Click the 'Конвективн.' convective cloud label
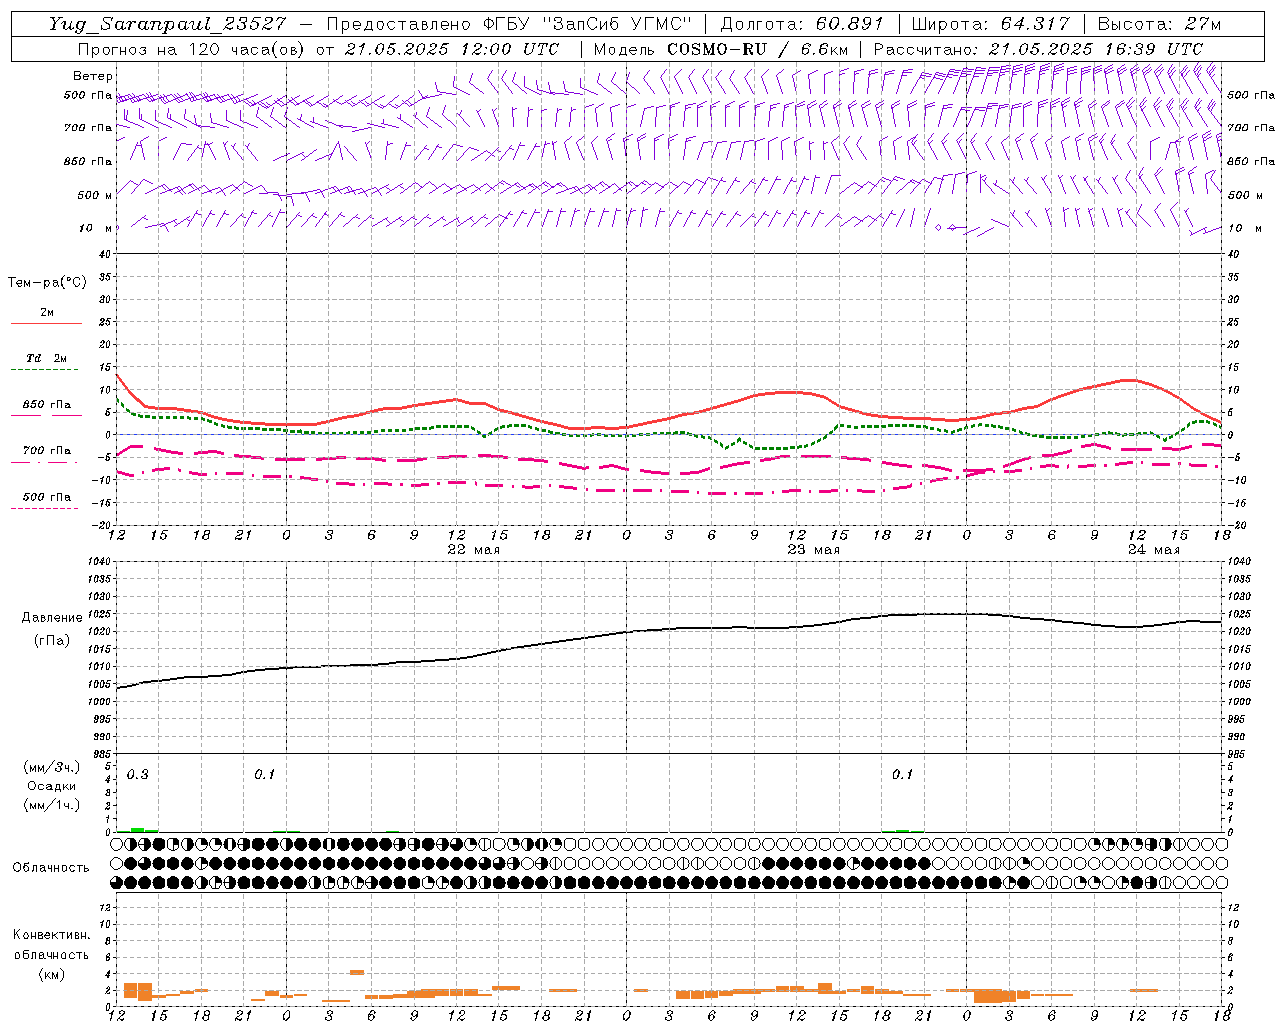 (x=51, y=935)
